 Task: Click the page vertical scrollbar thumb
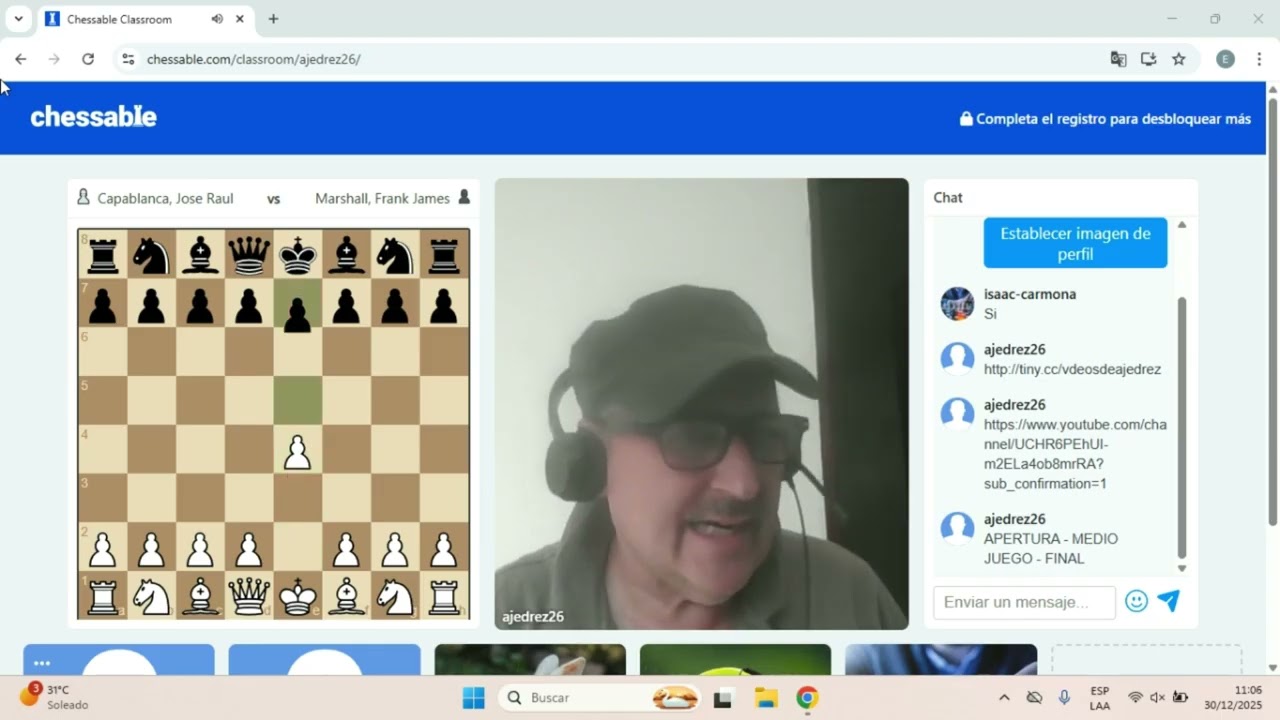[1273, 310]
